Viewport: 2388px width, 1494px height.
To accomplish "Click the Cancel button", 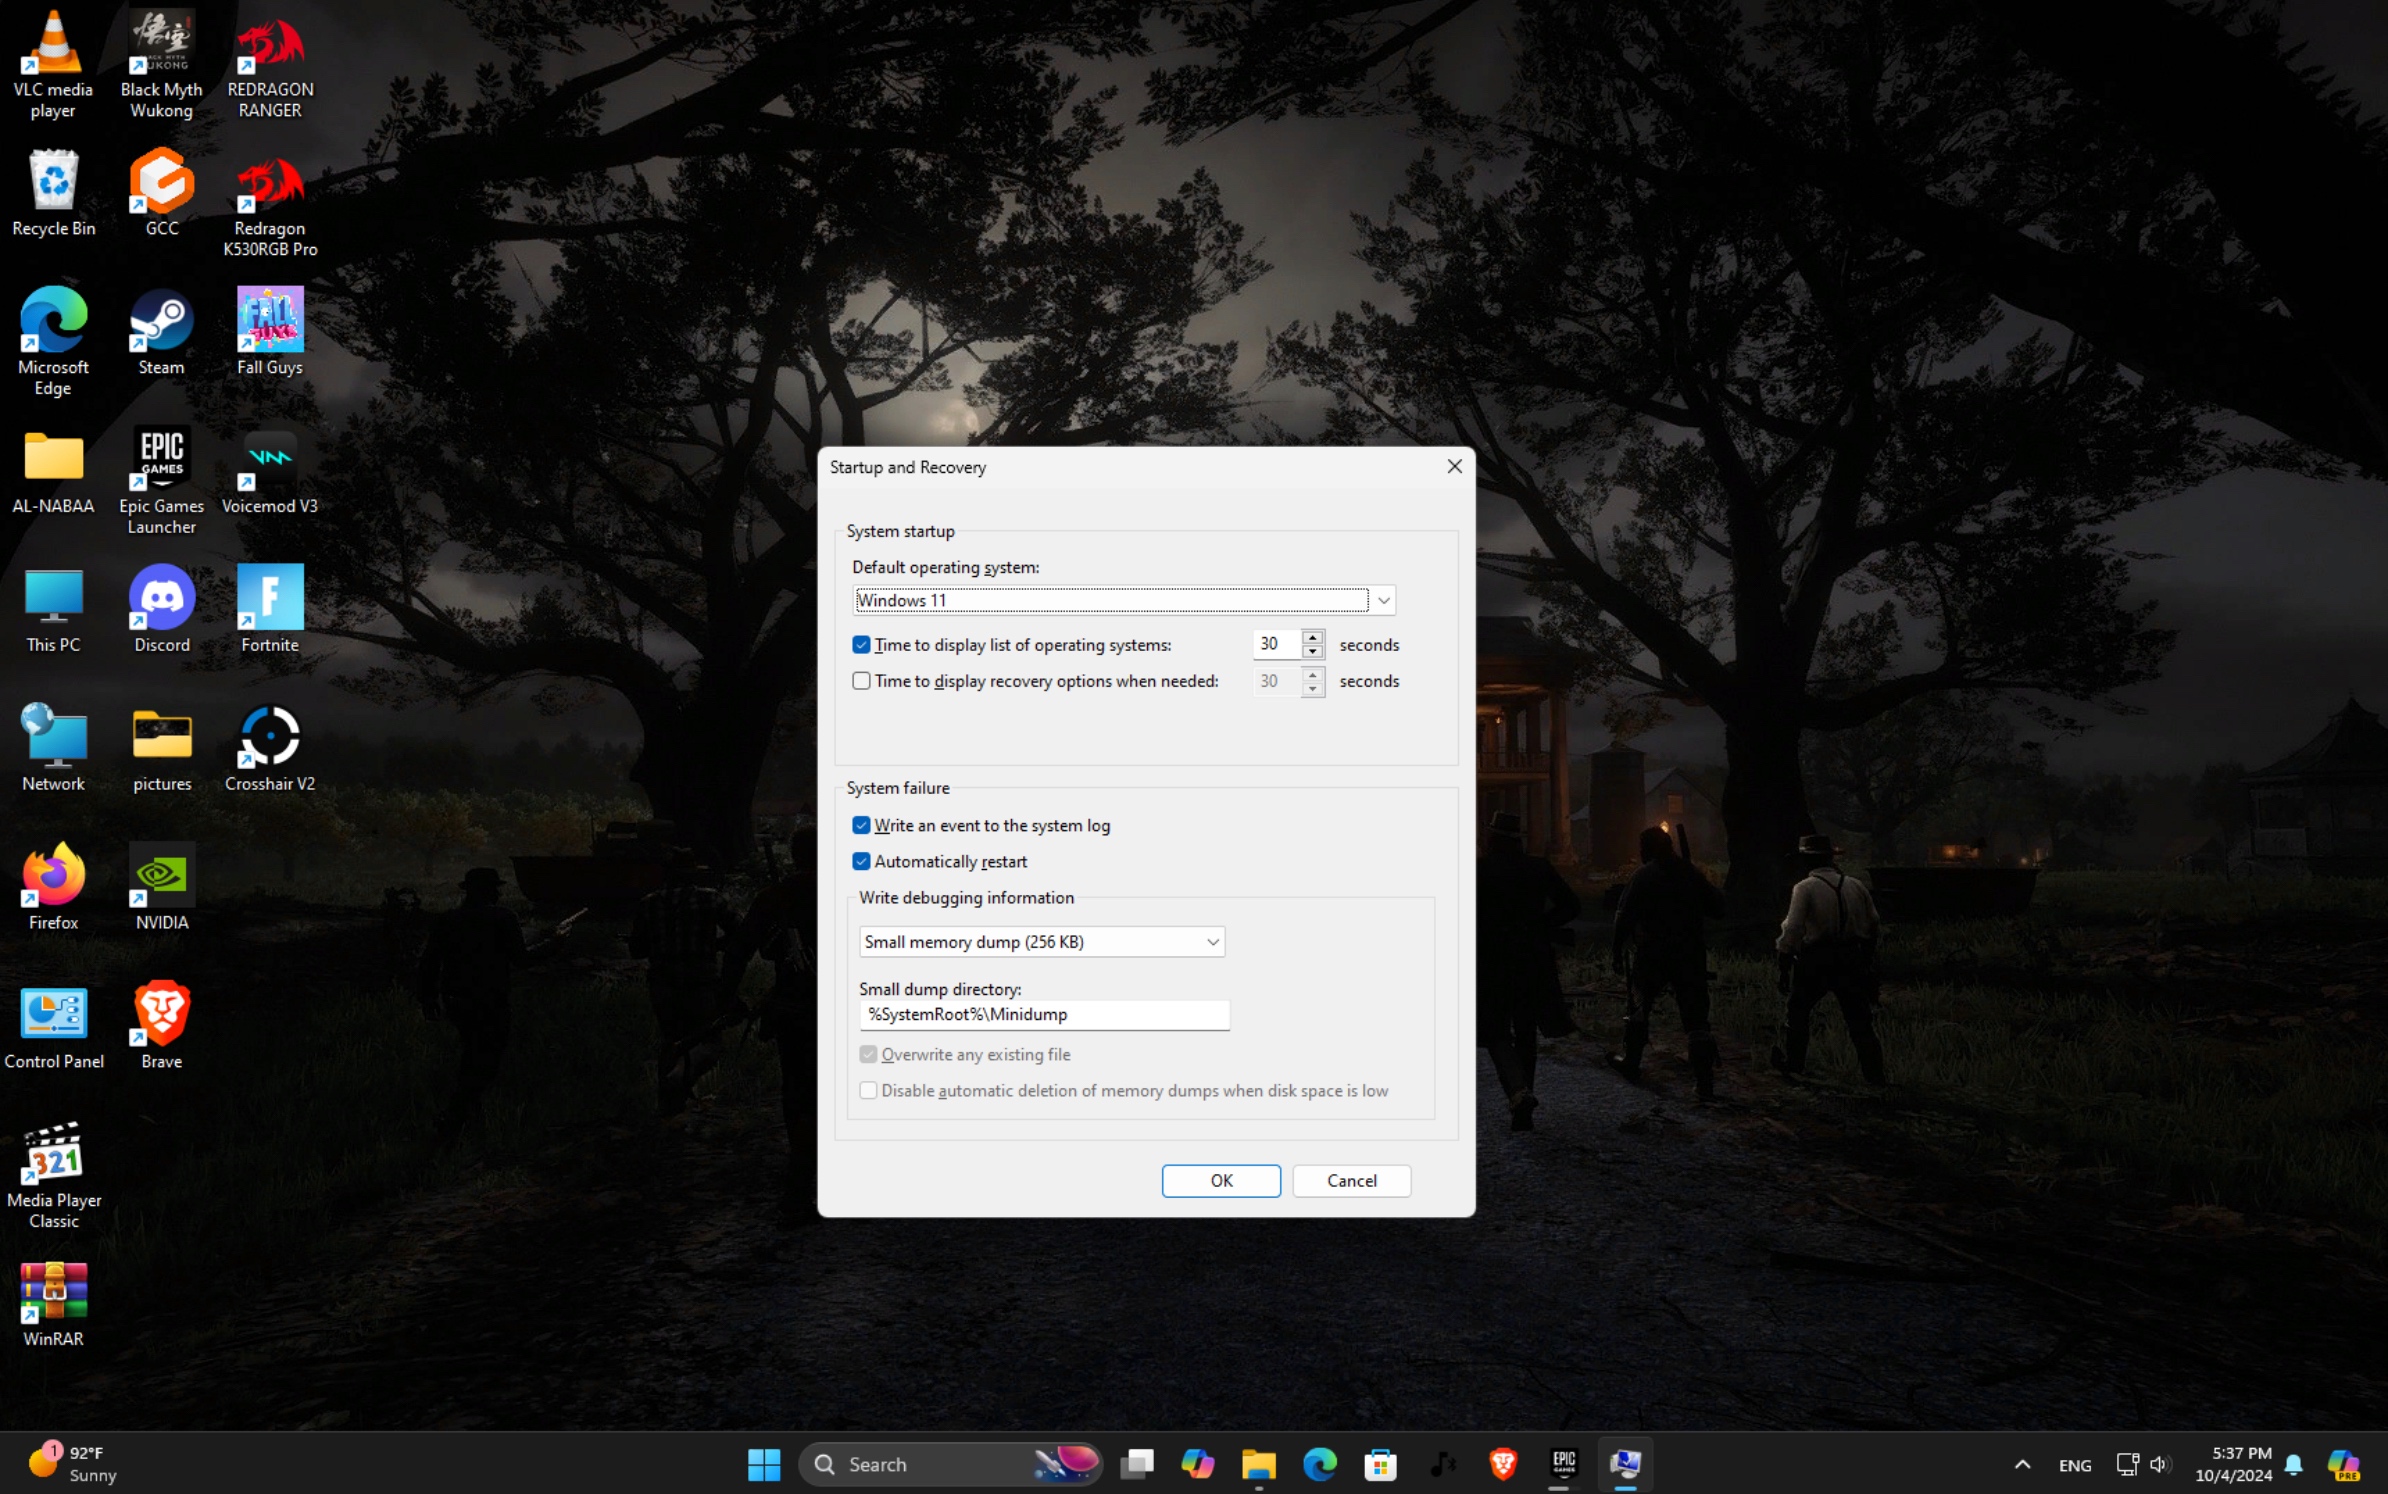I will click(1351, 1180).
